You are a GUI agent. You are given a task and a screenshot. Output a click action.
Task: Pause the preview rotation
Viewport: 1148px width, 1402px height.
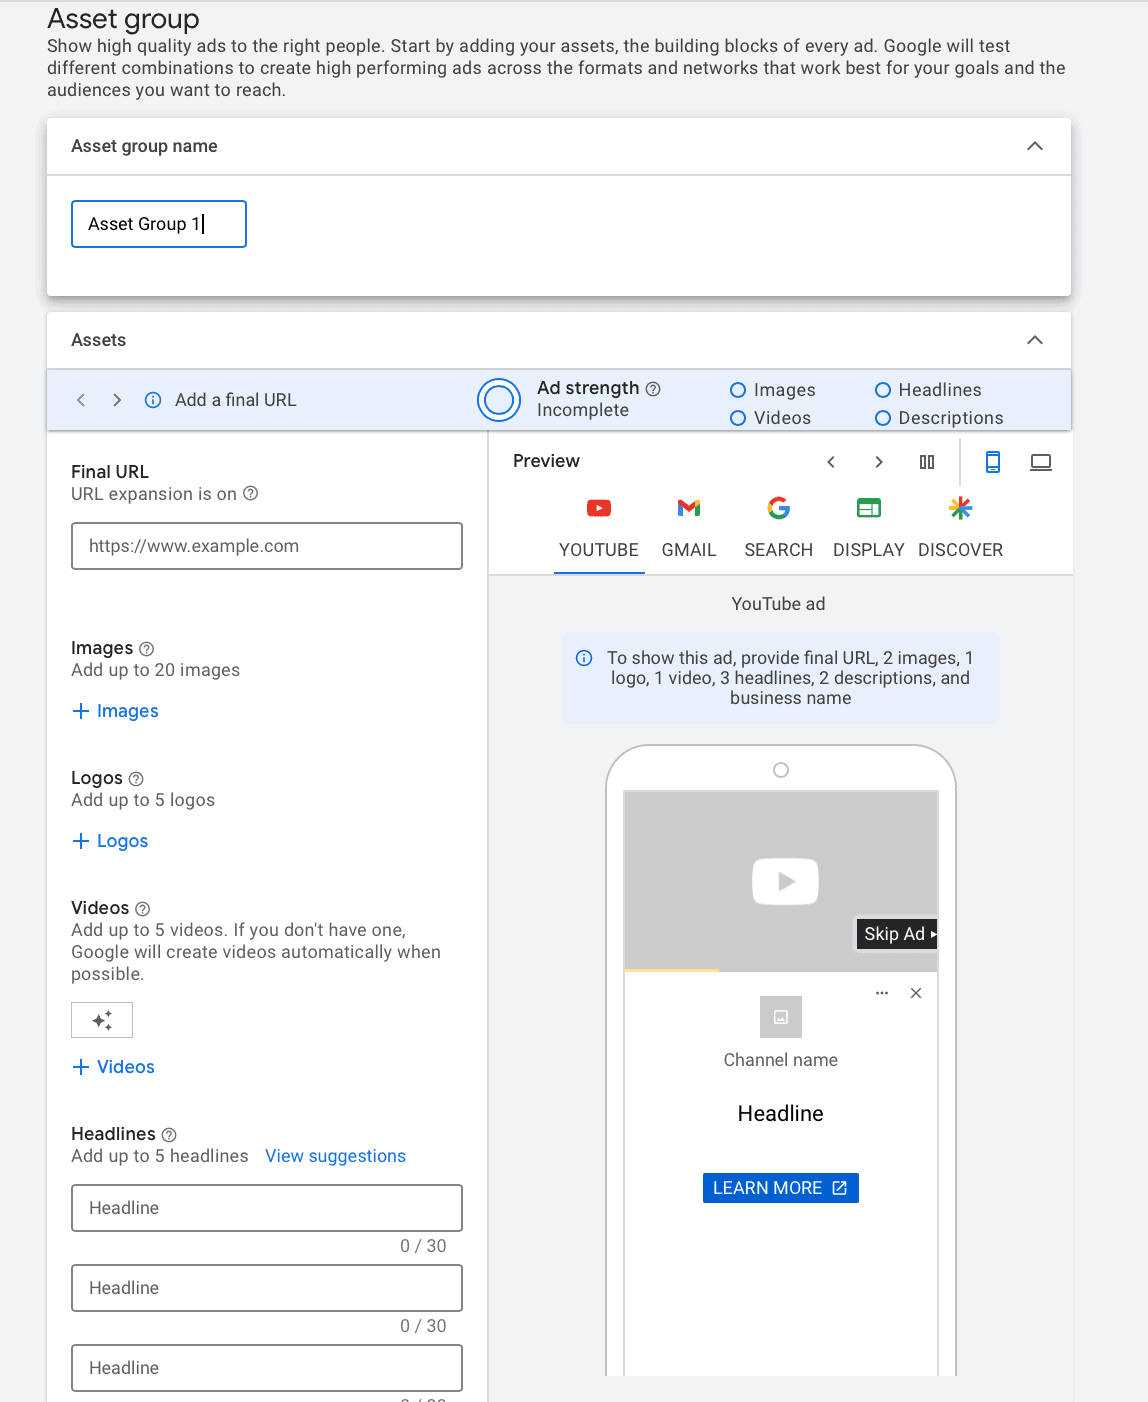[x=927, y=462]
